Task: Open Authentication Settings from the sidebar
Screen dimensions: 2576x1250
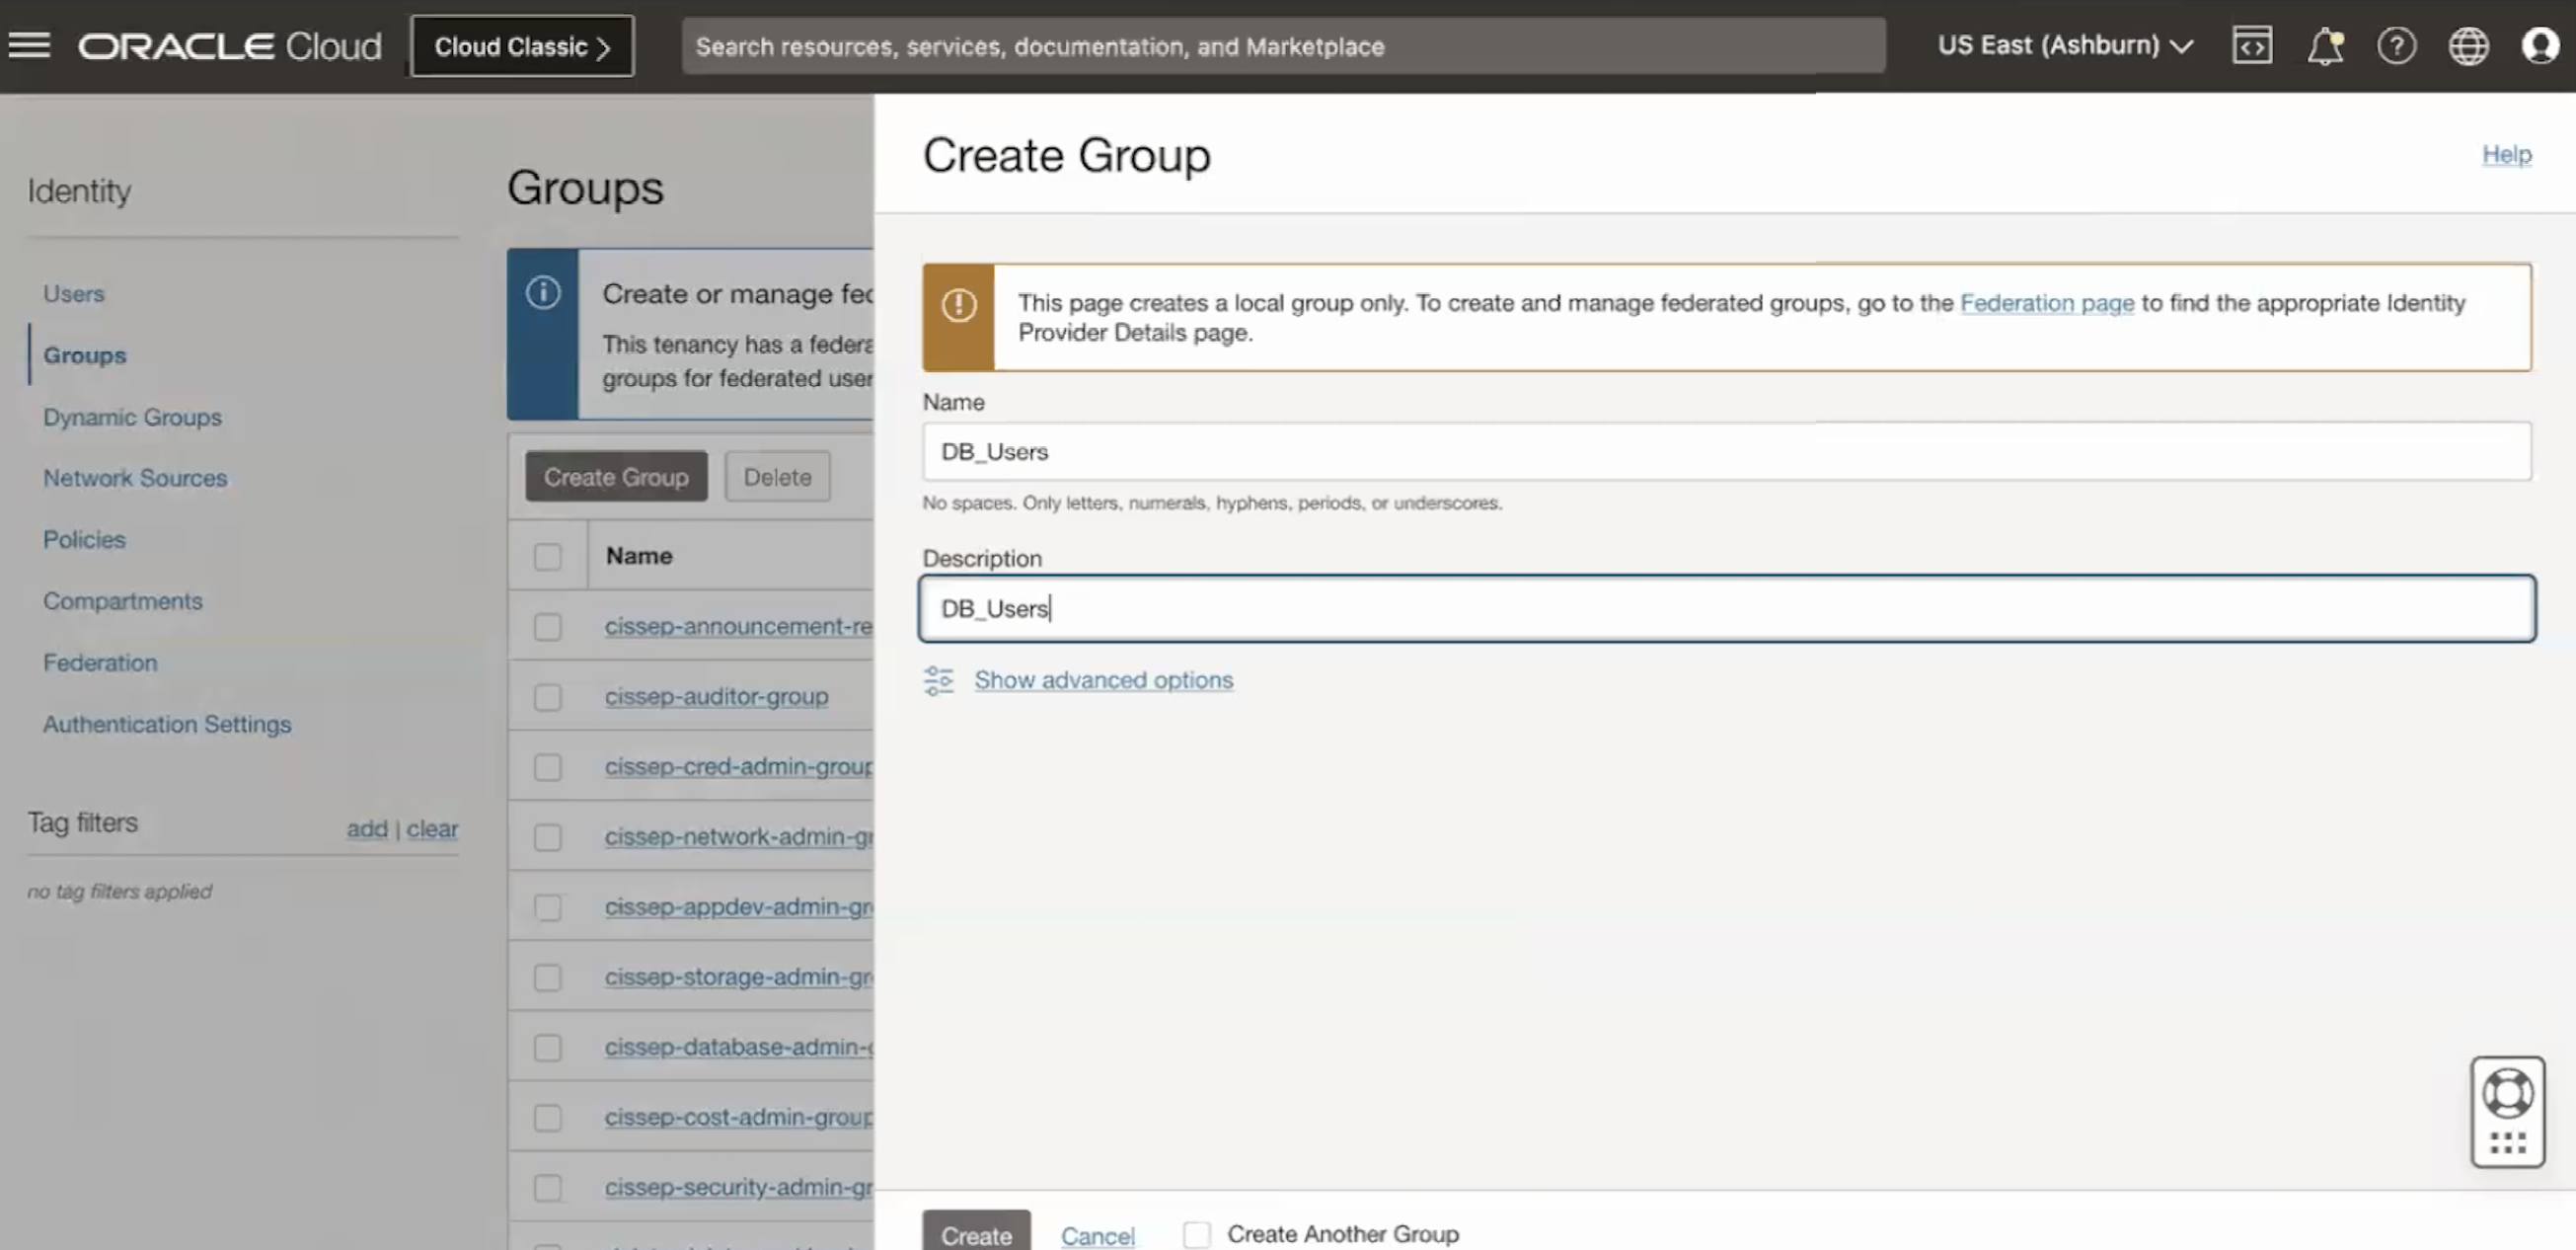Action: coord(167,724)
